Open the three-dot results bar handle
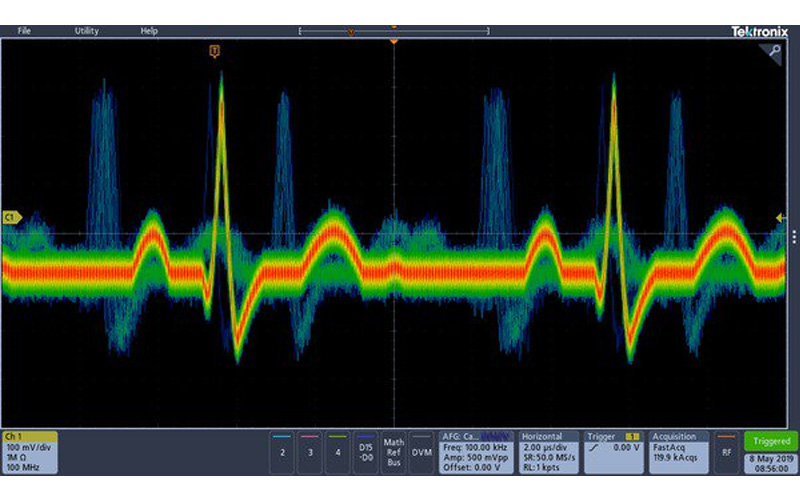The image size is (800, 500). click(x=794, y=237)
